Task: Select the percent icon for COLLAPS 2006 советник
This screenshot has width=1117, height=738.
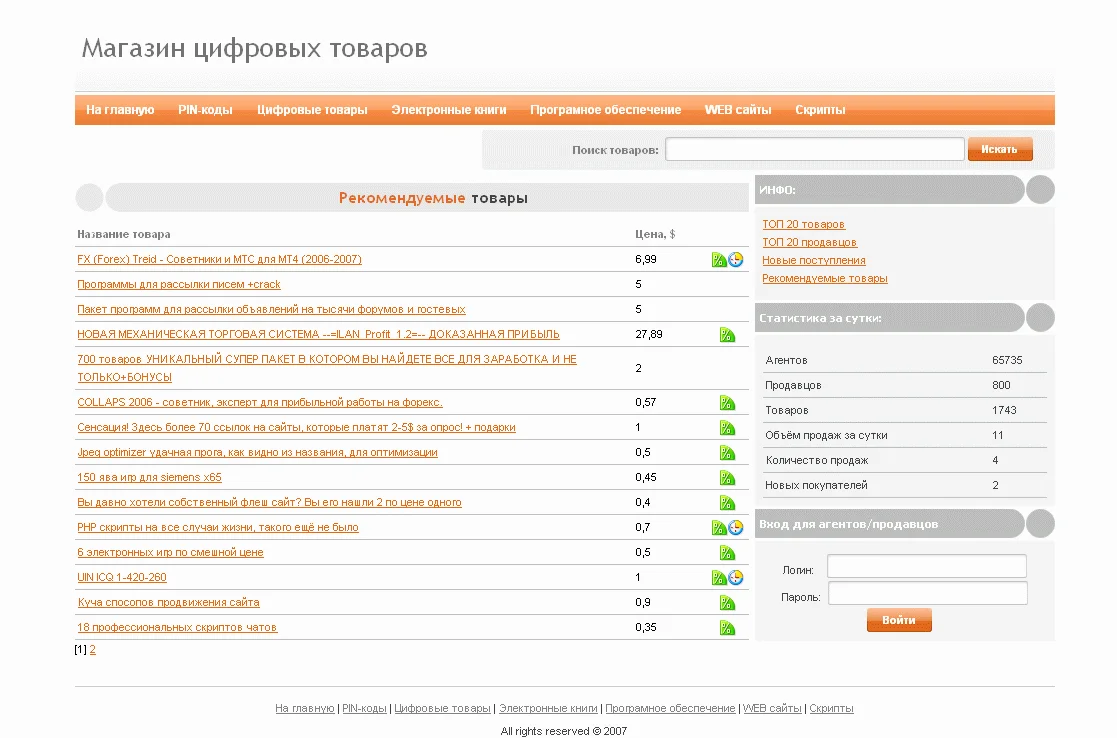Action: point(728,401)
